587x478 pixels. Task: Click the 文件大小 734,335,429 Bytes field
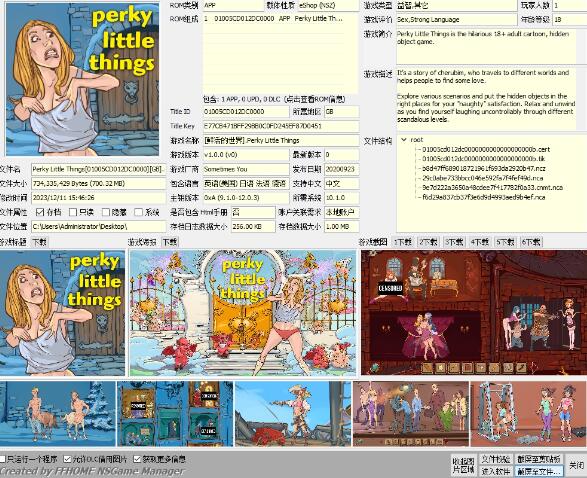pos(98,183)
